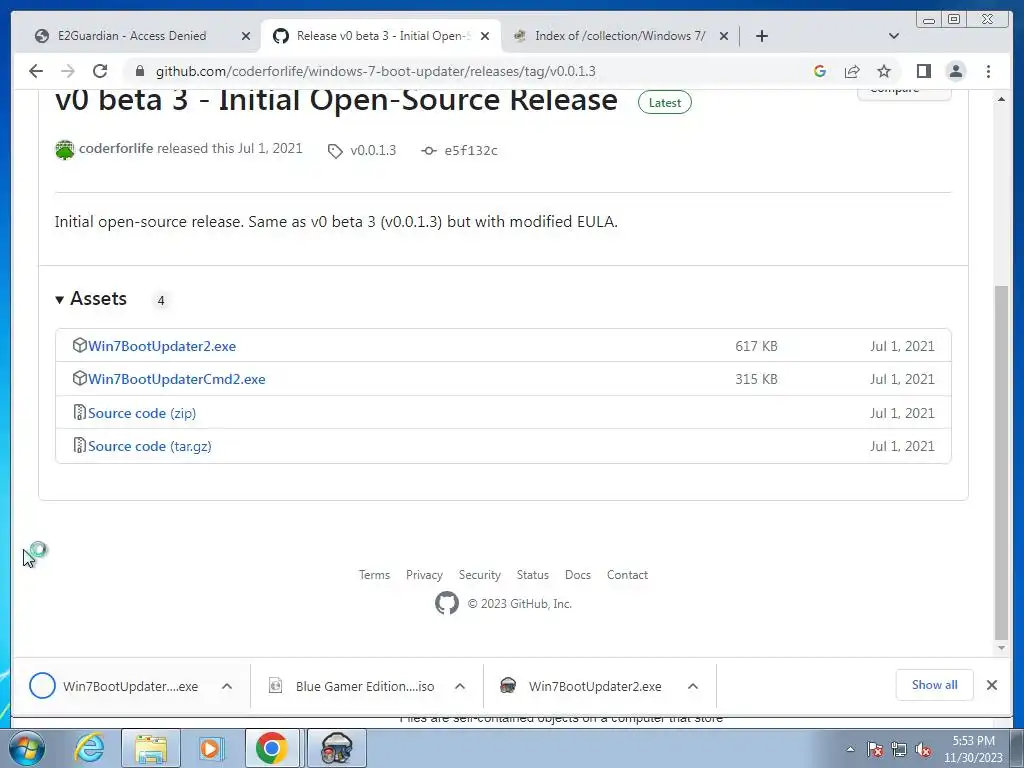The image size is (1024, 768).
Task: Click the address bar URL
Action: point(376,71)
